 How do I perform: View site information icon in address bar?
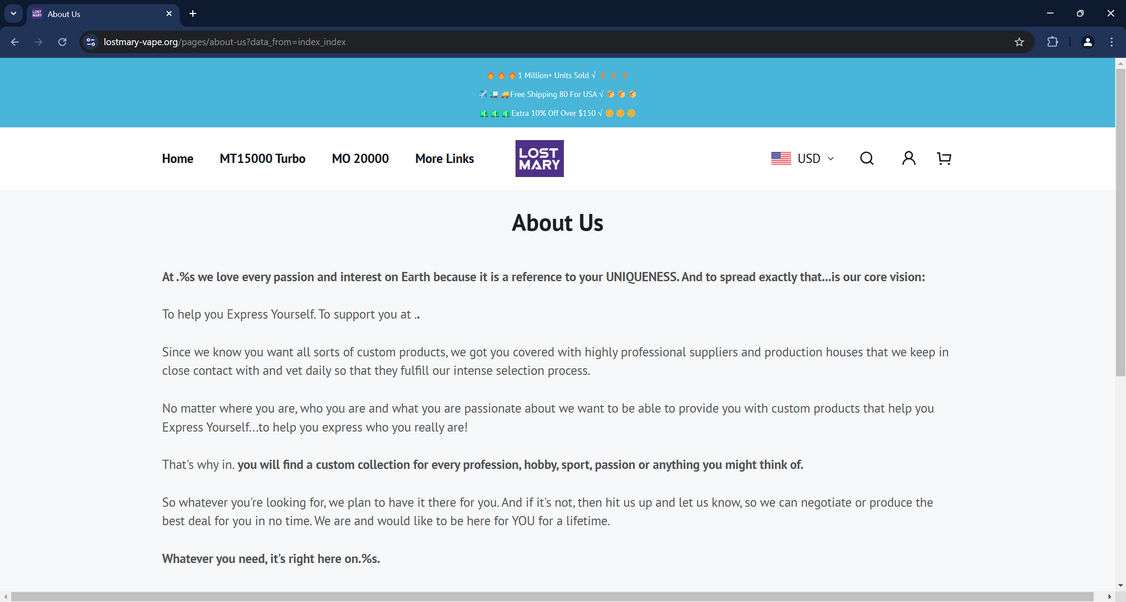click(90, 42)
